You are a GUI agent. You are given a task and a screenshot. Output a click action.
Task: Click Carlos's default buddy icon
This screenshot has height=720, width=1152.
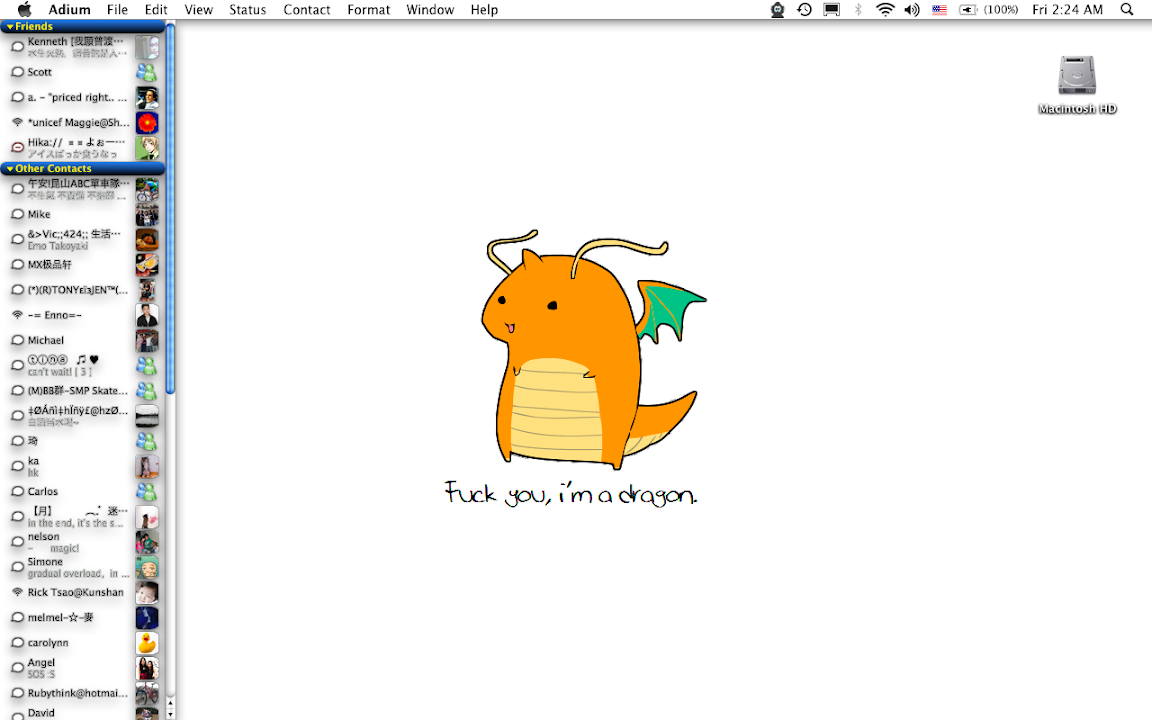tap(147, 492)
